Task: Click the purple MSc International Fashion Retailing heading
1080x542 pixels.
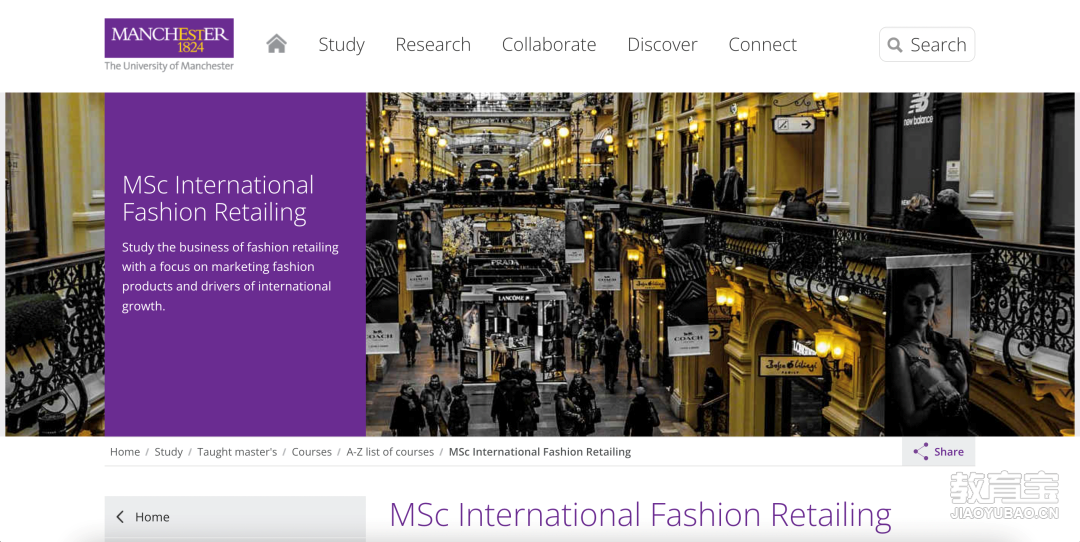Action: pyautogui.click(x=641, y=515)
